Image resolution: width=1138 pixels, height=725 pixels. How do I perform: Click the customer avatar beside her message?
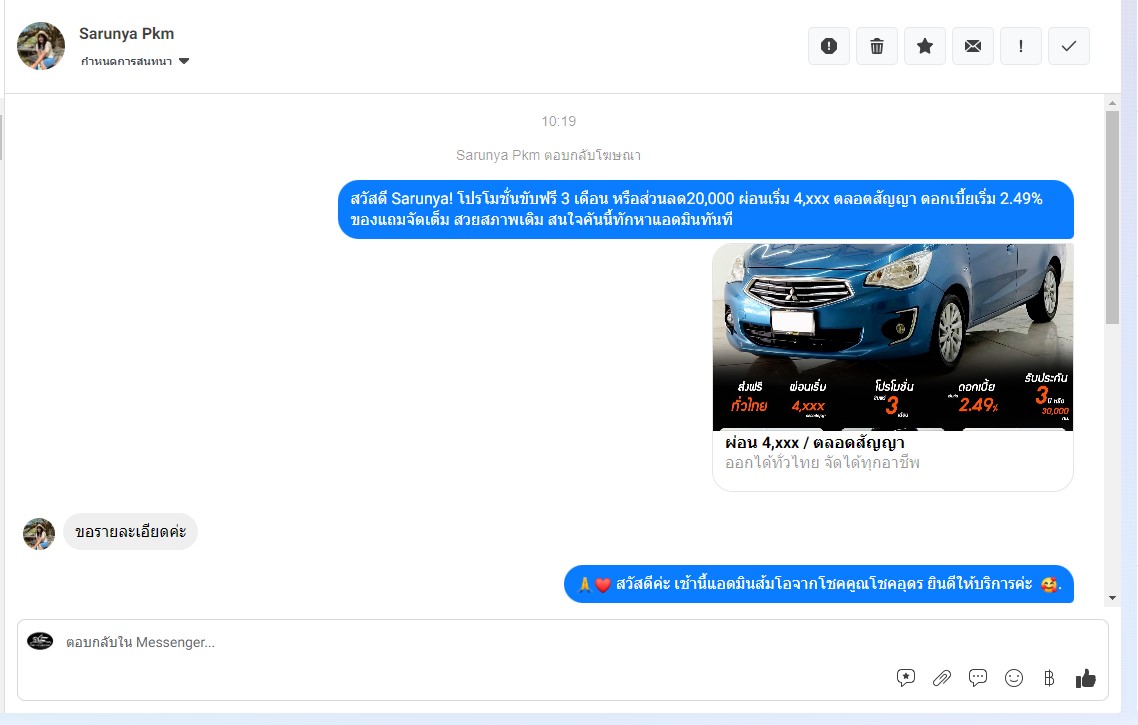click(39, 534)
